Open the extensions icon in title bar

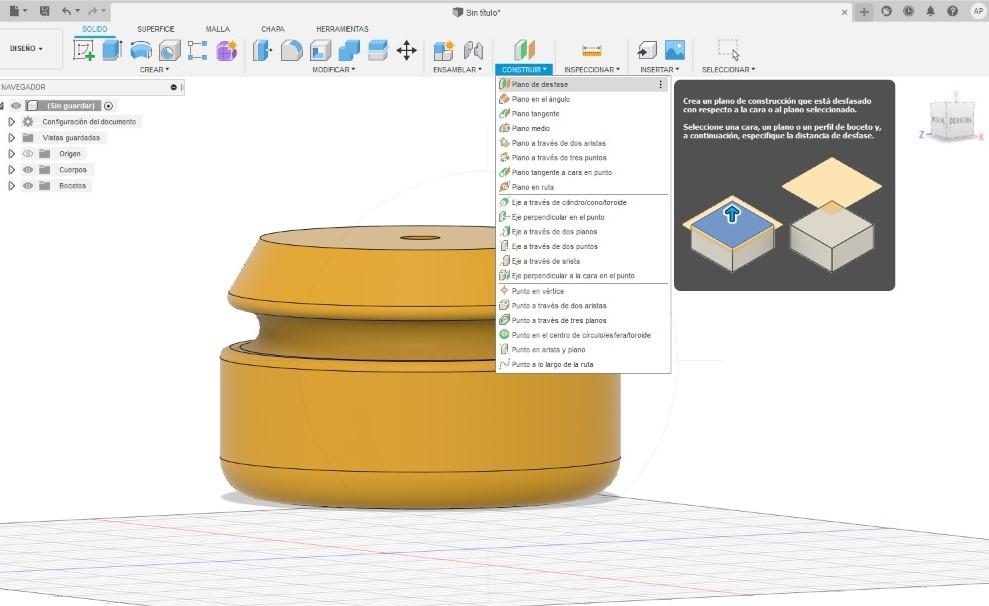886,11
